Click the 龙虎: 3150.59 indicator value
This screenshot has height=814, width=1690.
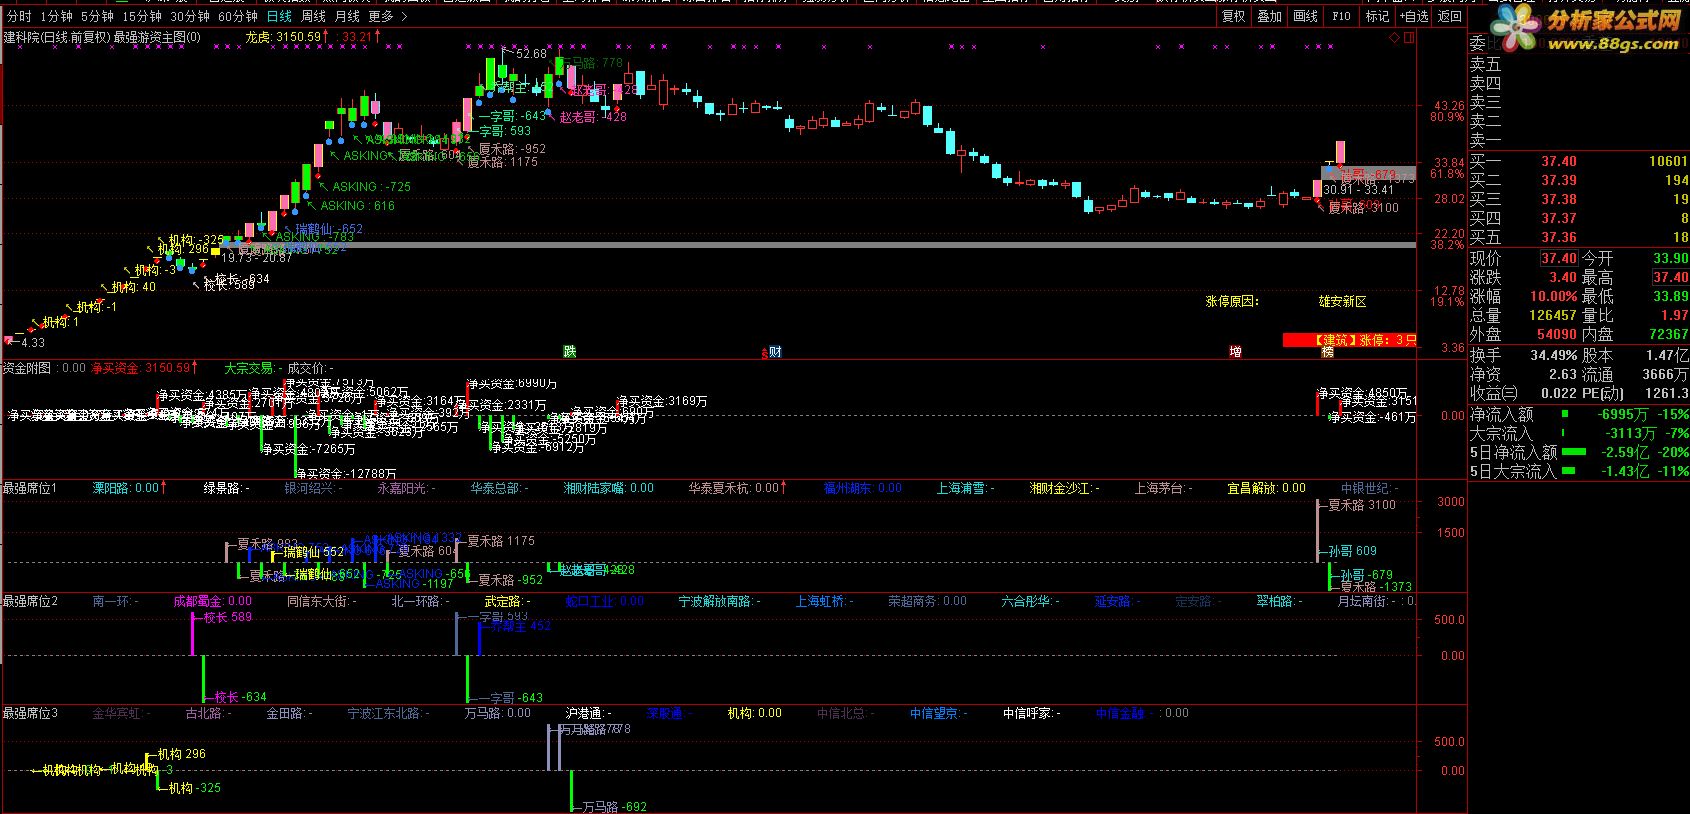(x=285, y=37)
